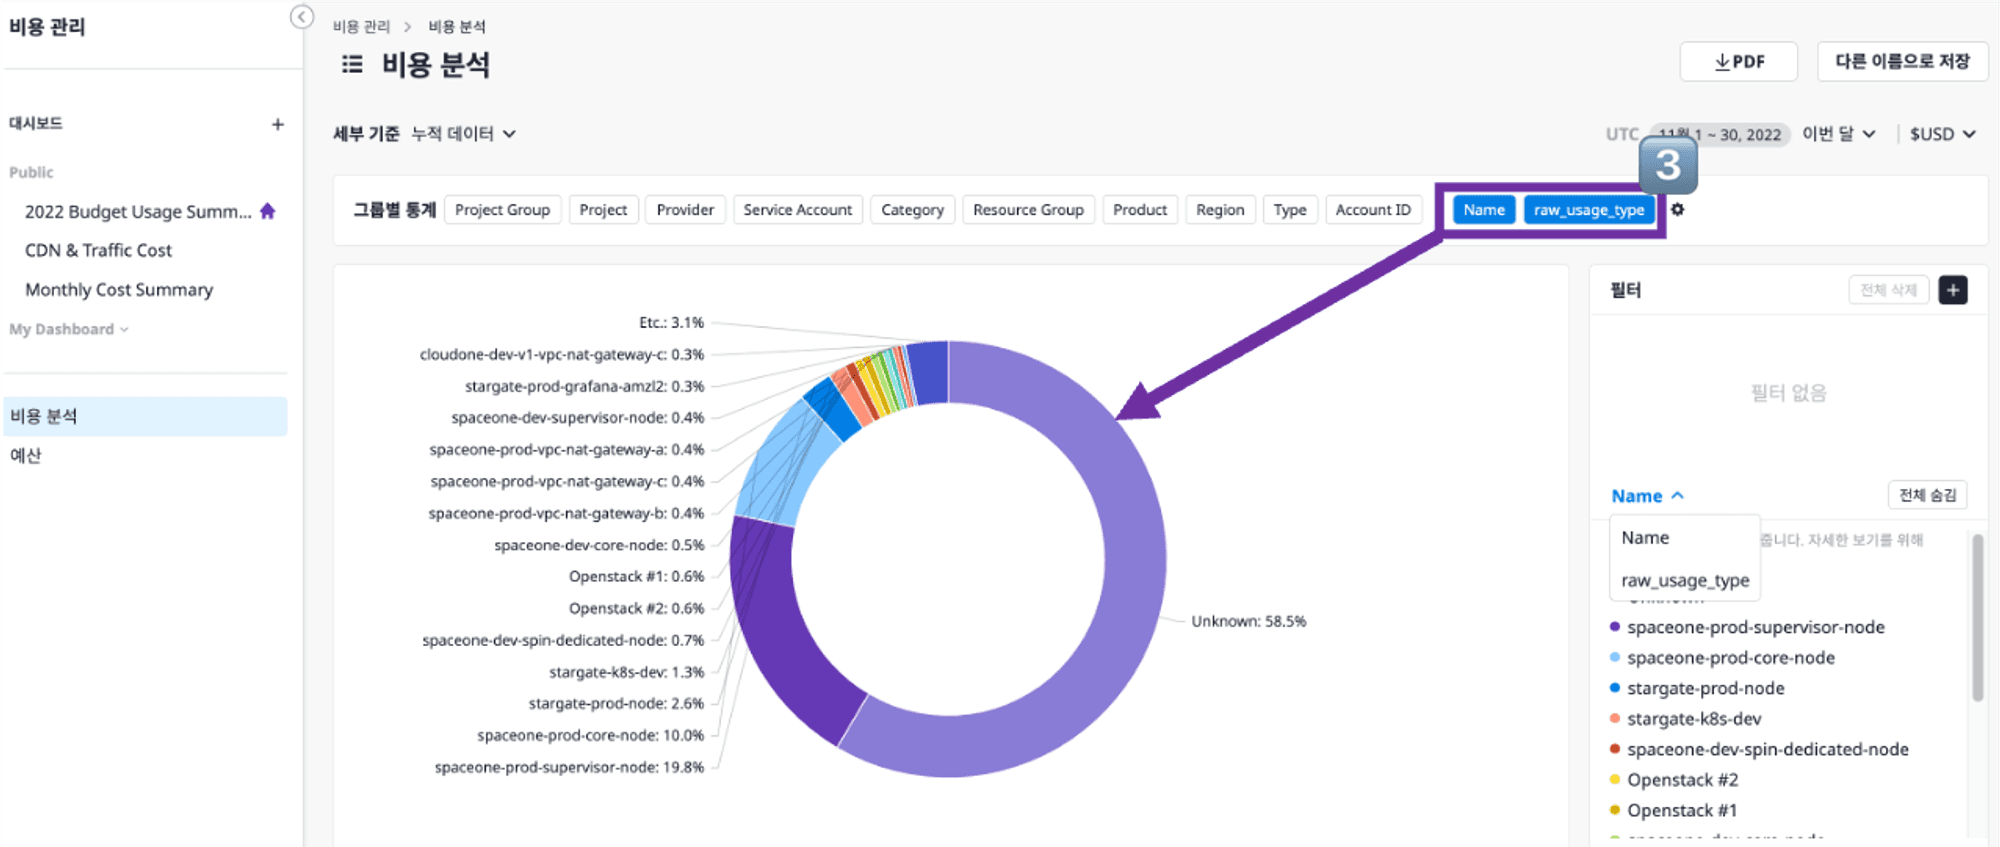Toggle stargate-k8s-dev legend entry
This screenshot has width=2000, height=847.
coord(1685,719)
